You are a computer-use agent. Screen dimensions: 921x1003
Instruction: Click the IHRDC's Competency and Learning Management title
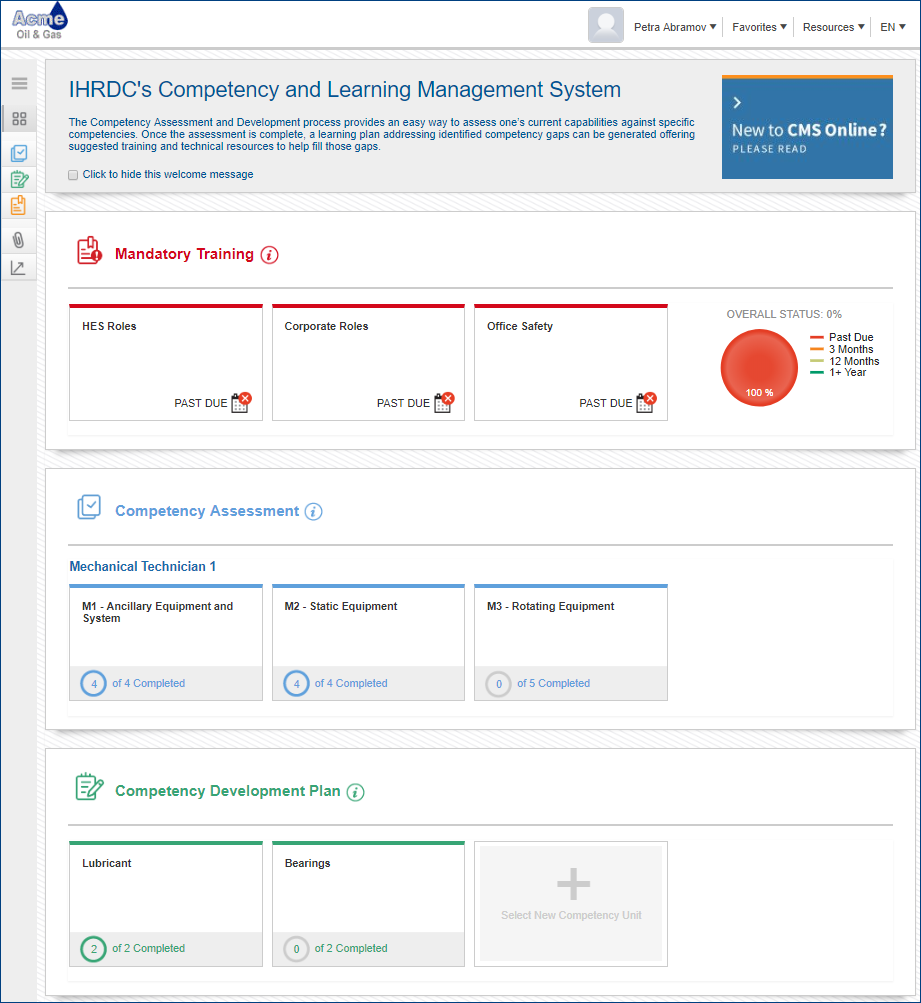(x=345, y=90)
